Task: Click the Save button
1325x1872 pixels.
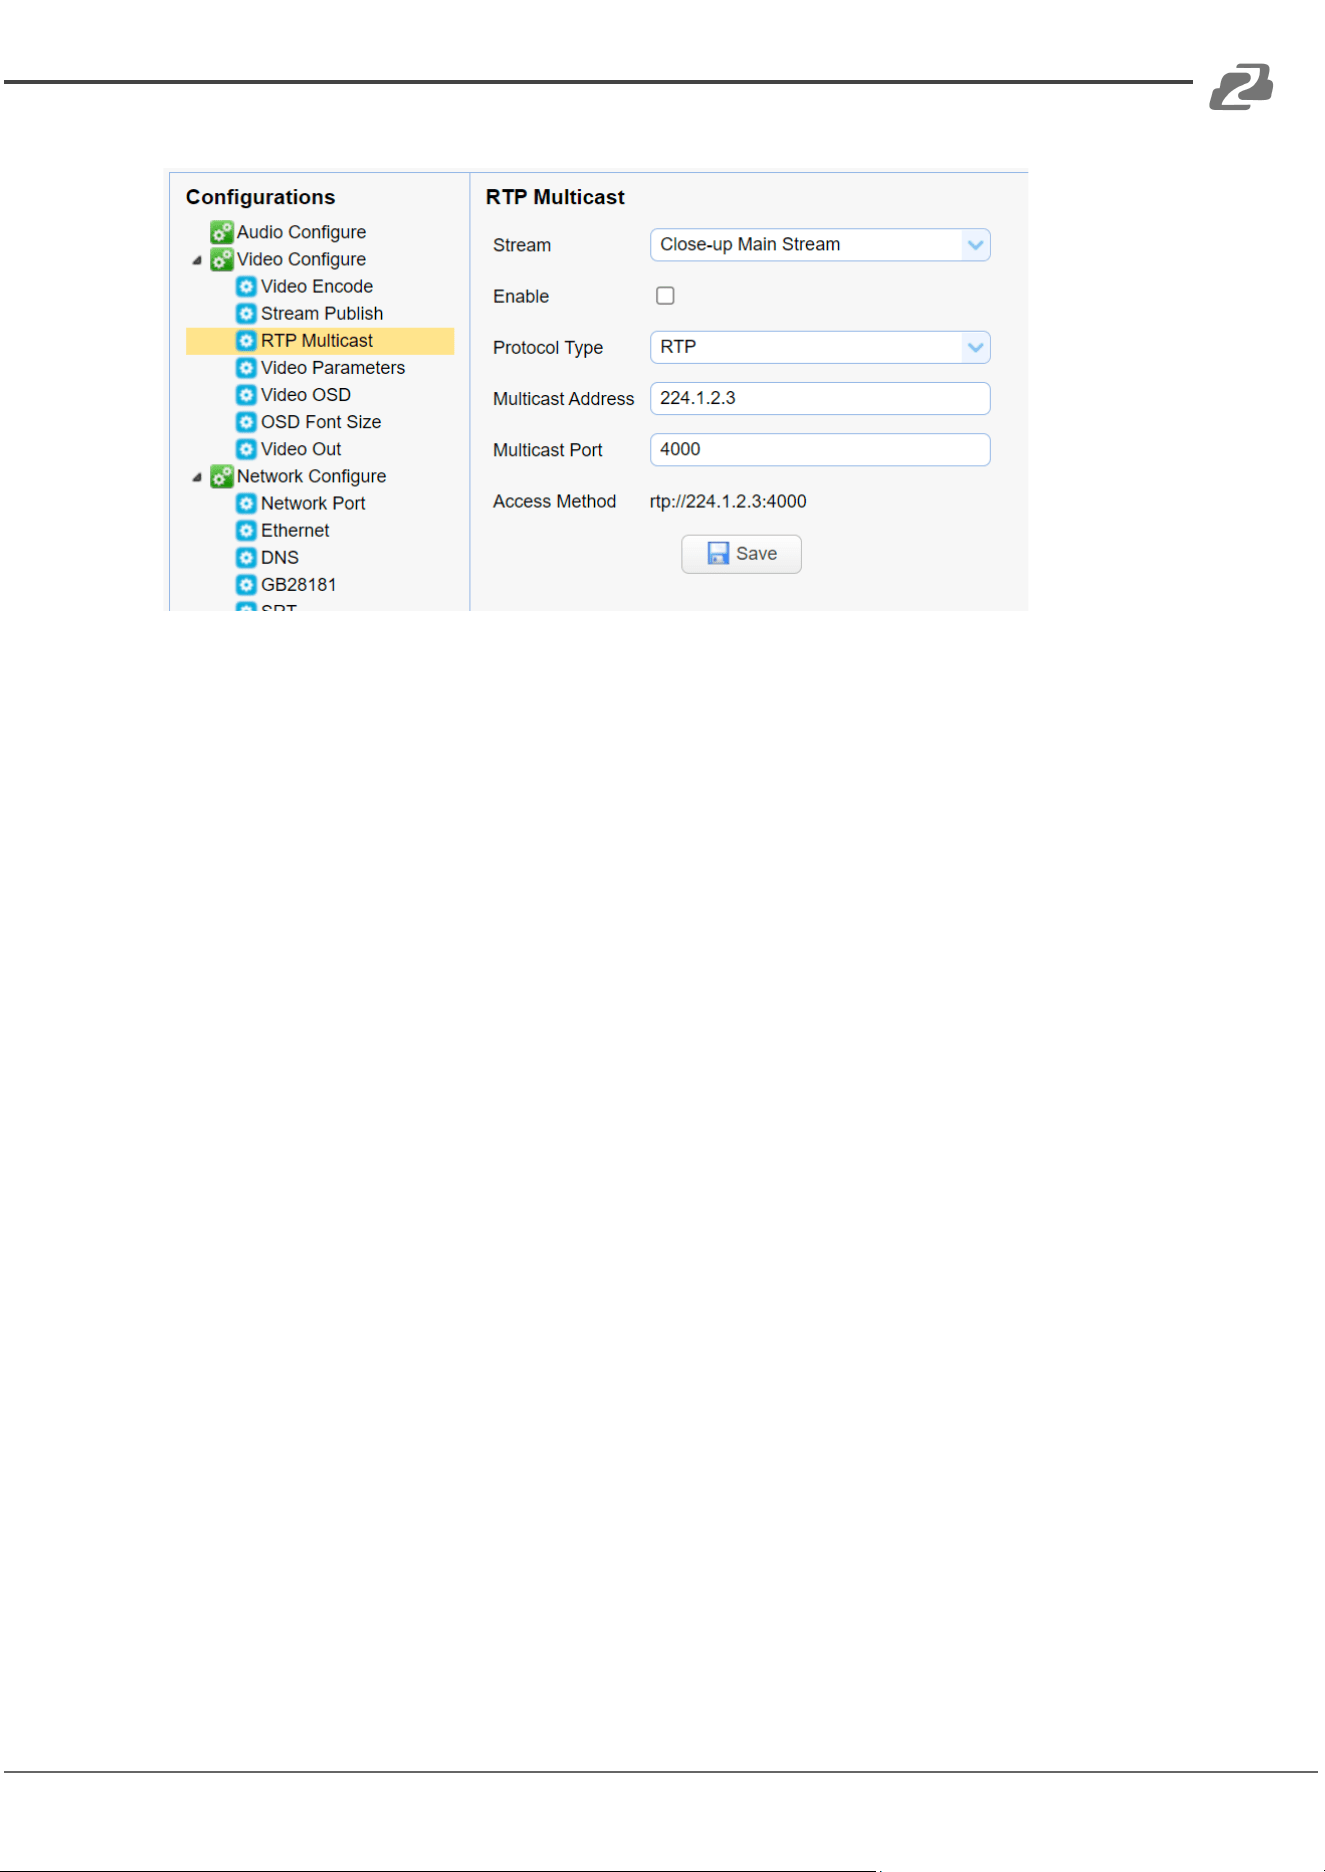Action: (741, 553)
